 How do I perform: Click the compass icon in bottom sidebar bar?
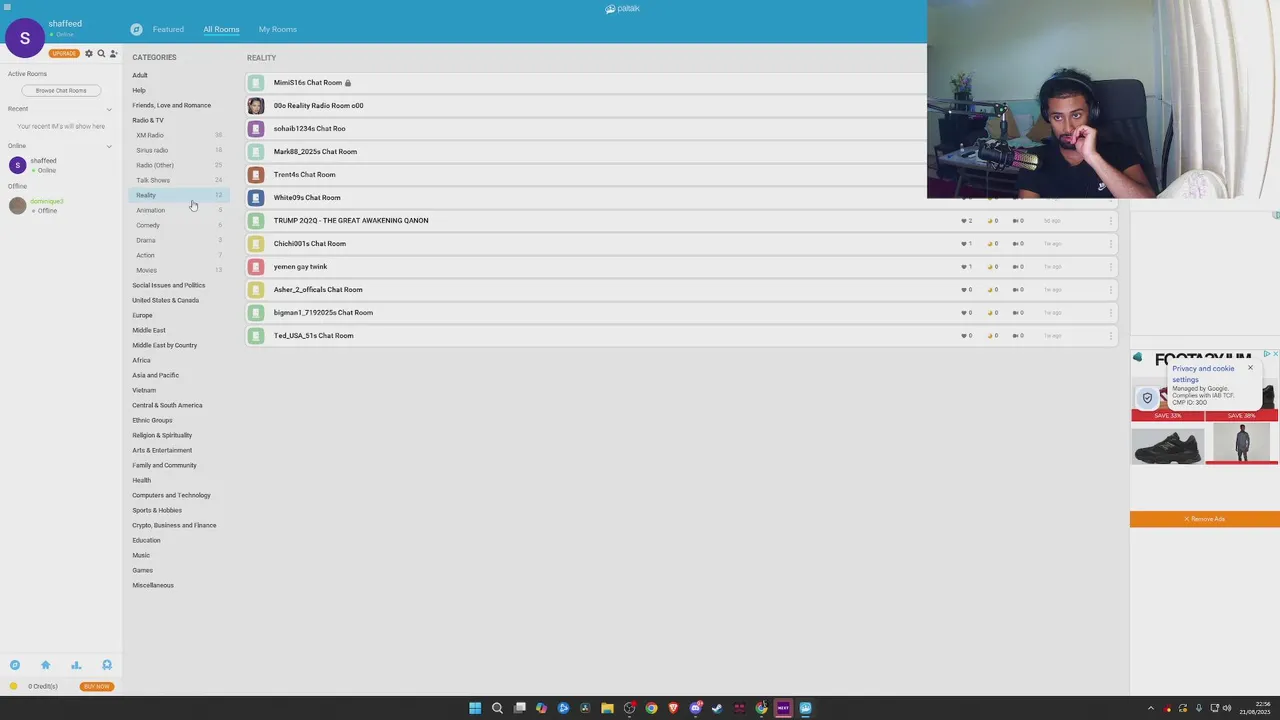tap(15, 665)
